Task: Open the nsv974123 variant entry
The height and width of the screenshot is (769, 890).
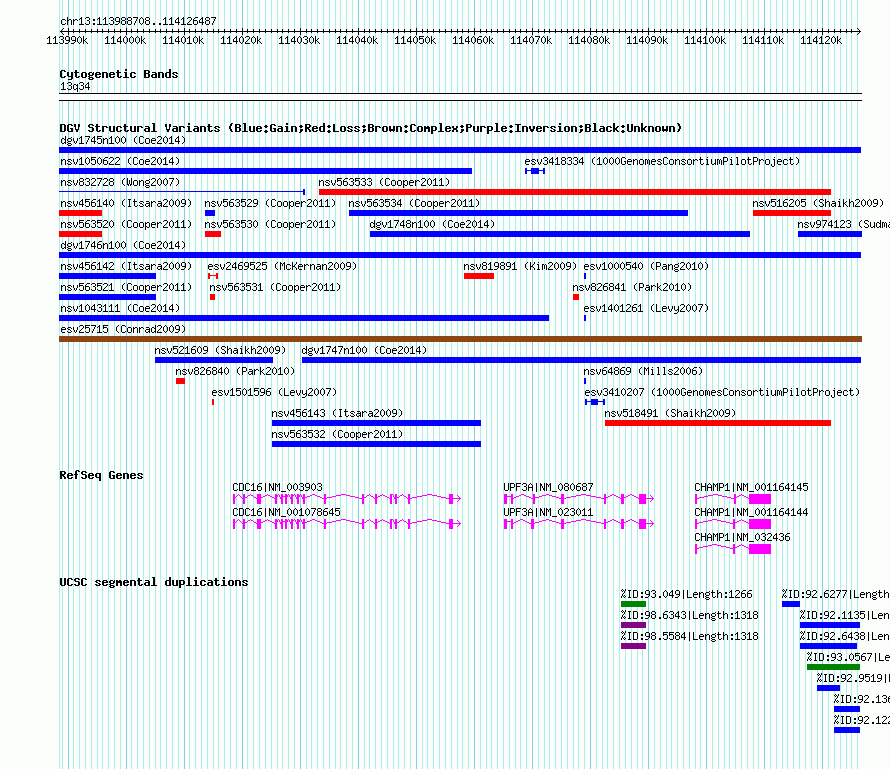Action: pyautogui.click(x=830, y=234)
